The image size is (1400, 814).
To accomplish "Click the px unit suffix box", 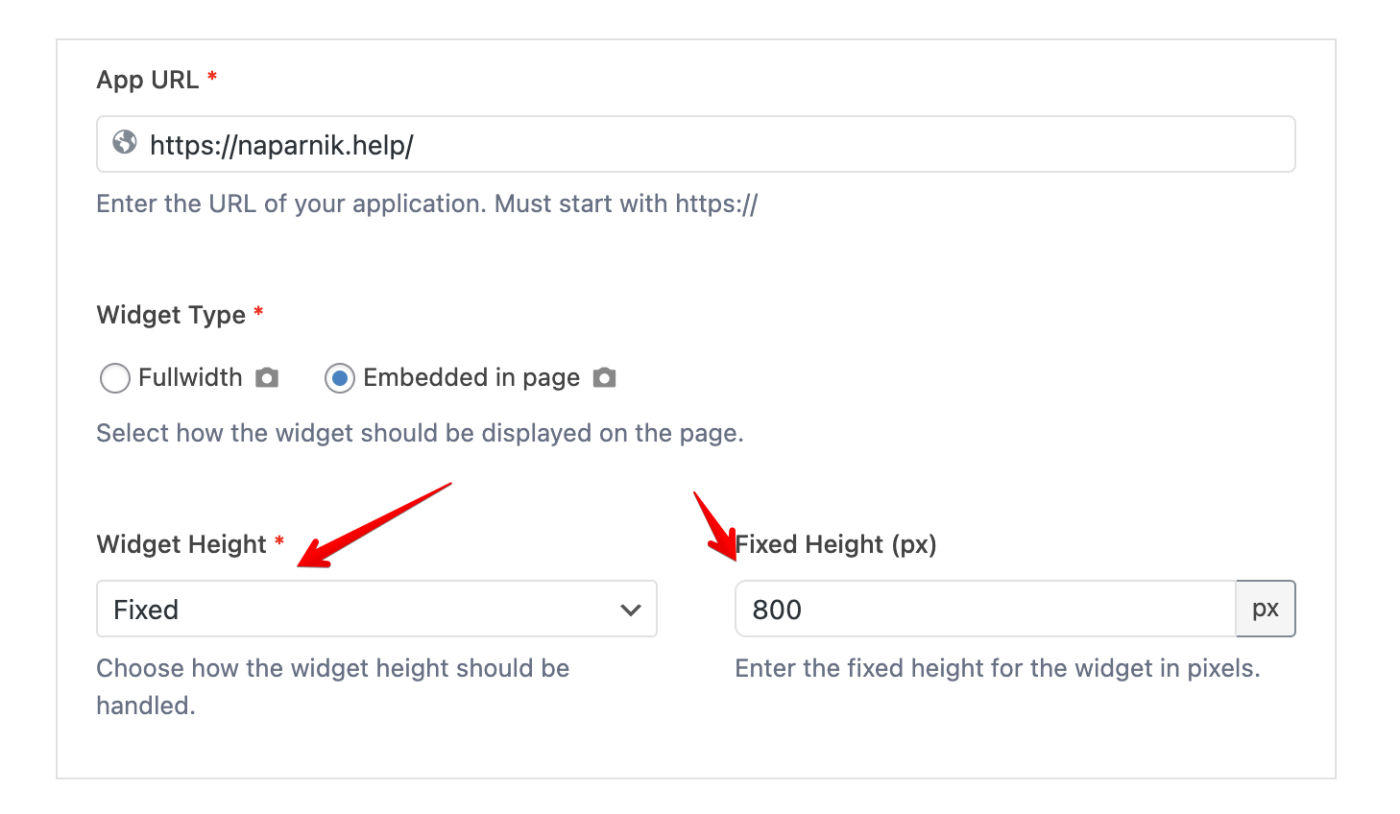I will (1265, 609).
